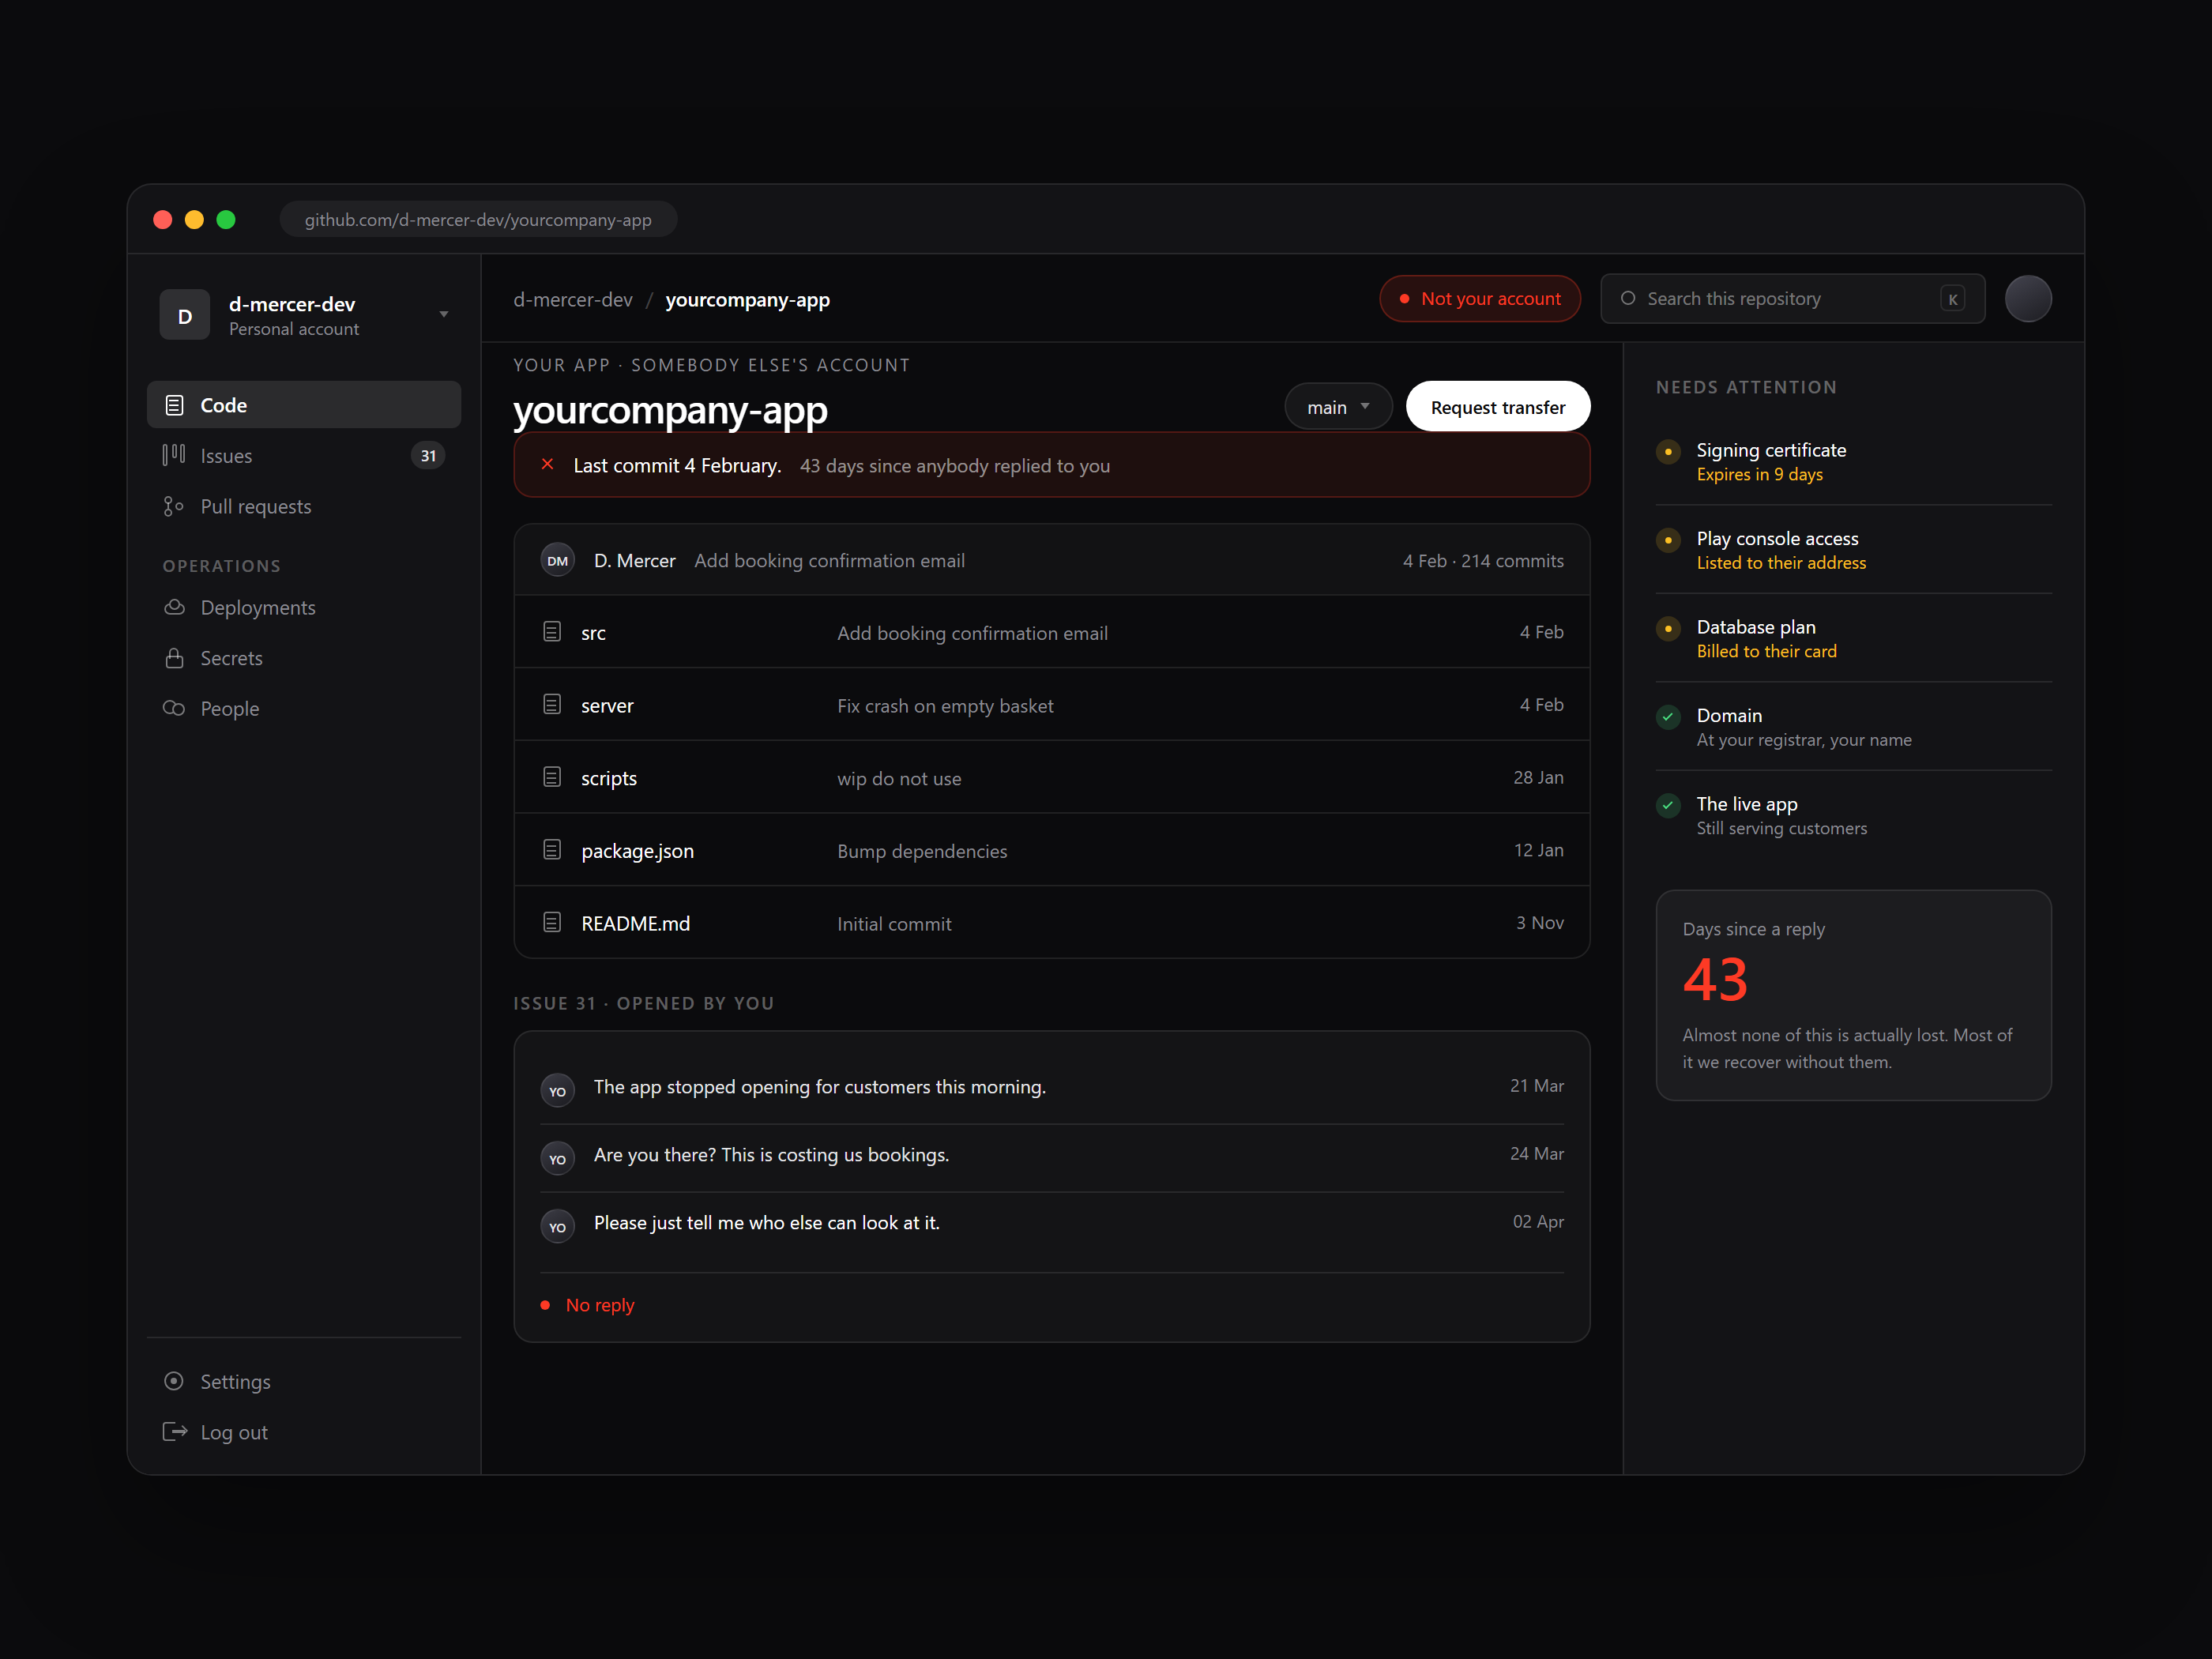2212x1659 pixels.
Task: Click the comment Are you there? This is costing us bookings
Action: pyautogui.click(x=771, y=1155)
